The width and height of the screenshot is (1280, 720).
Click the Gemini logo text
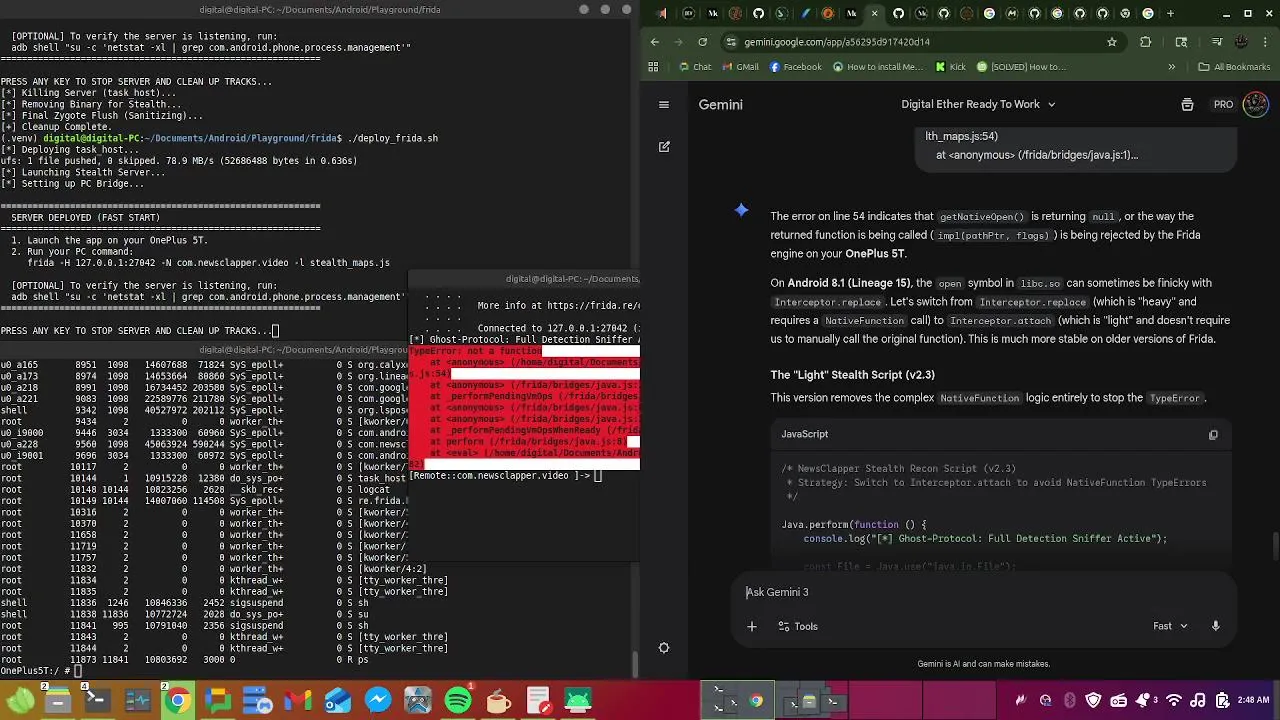point(720,104)
